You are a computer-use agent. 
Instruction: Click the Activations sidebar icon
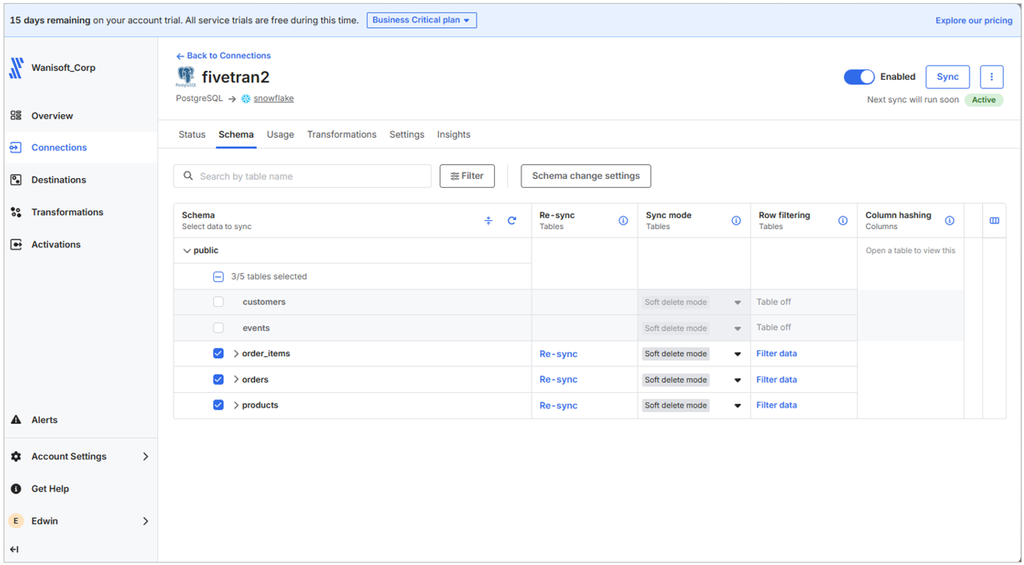click(16, 244)
